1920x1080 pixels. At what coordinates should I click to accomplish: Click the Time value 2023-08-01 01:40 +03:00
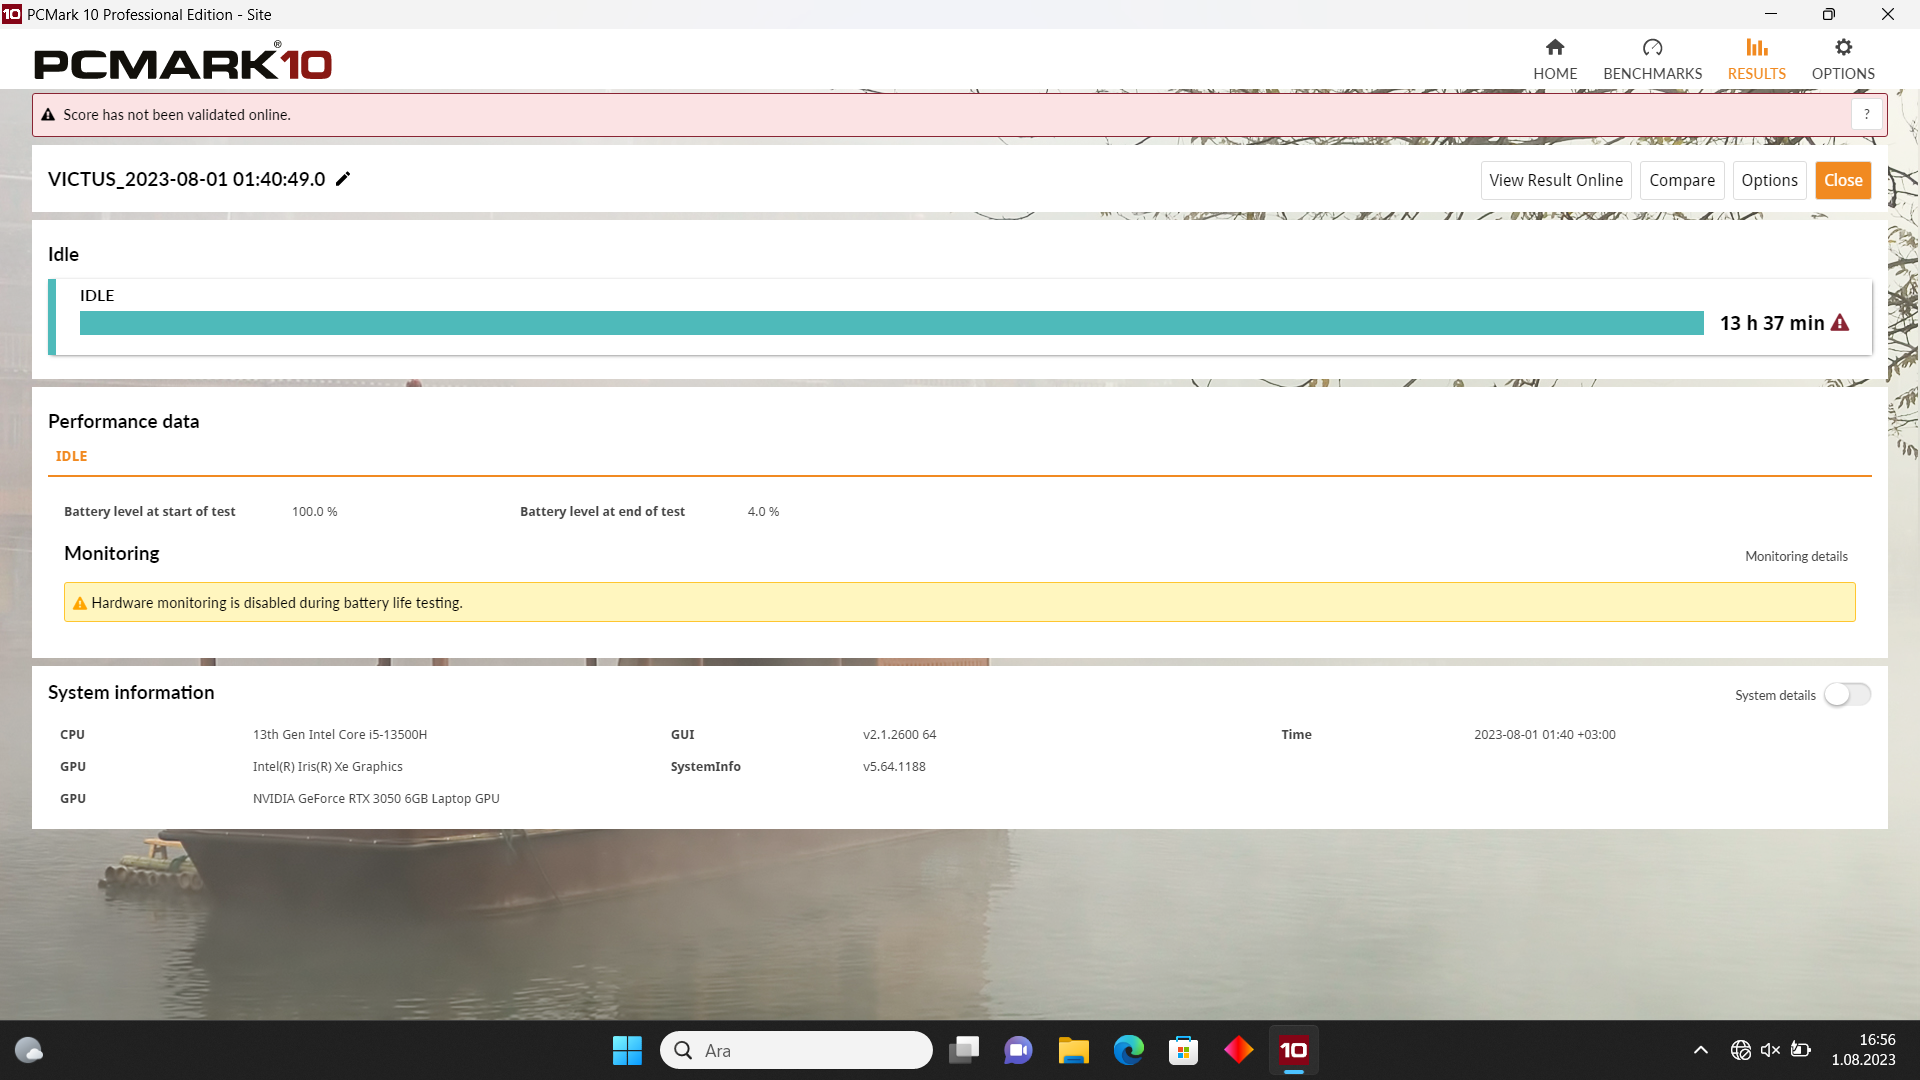tap(1544, 734)
